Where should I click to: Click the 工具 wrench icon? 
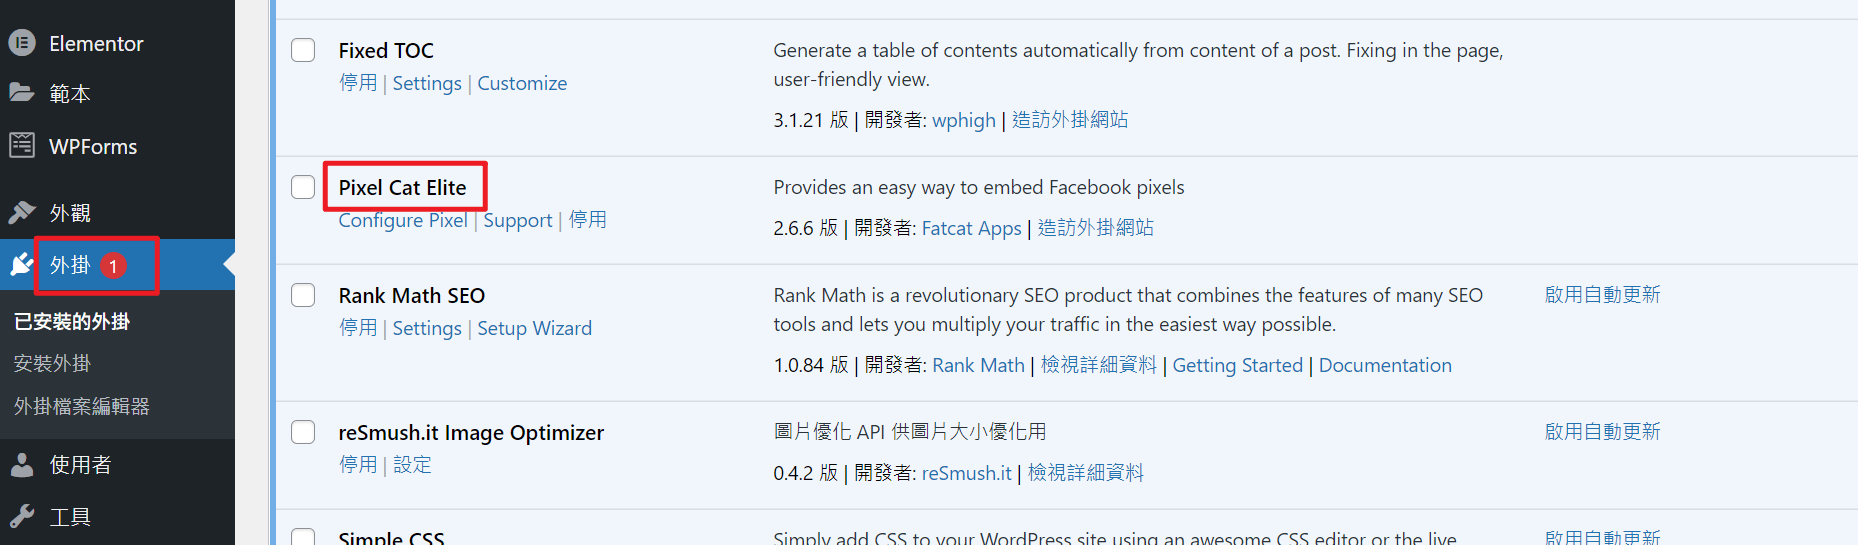point(22,516)
